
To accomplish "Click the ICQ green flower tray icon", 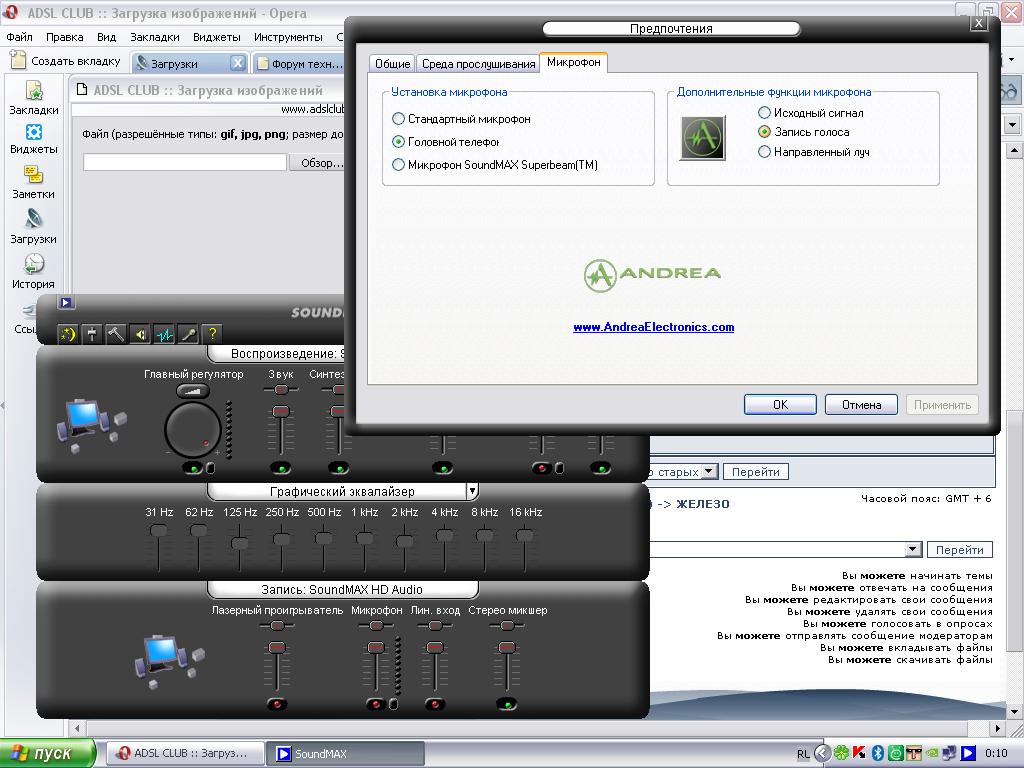I will [x=842, y=754].
